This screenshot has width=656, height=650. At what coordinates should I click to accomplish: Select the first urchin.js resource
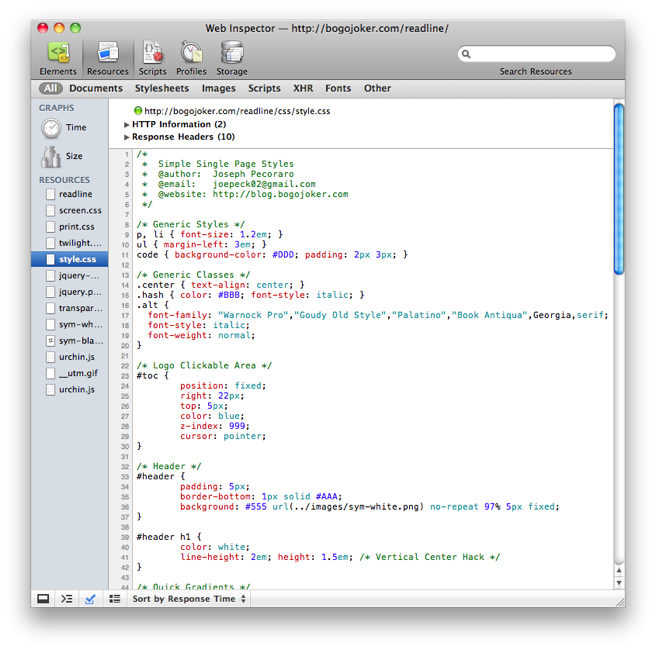click(69, 357)
